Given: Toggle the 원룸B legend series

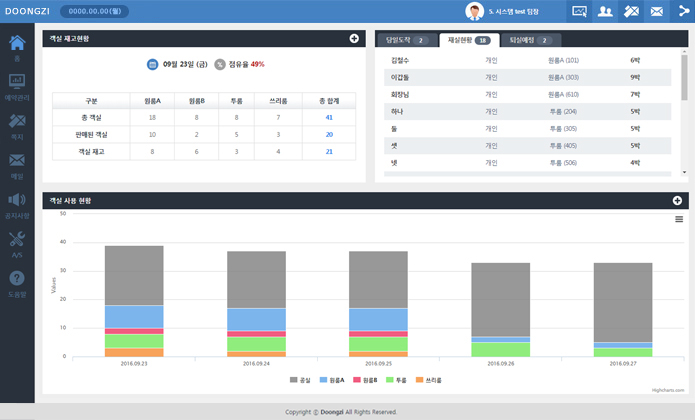Looking at the screenshot, I should coord(365,380).
